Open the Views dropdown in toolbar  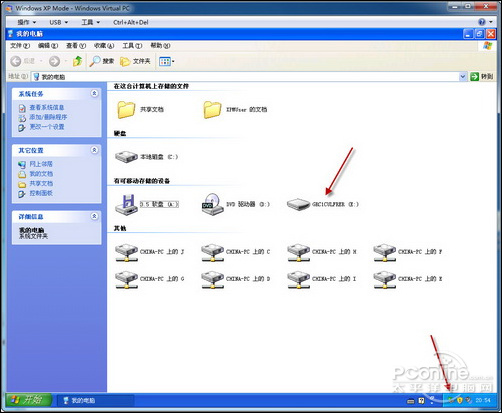[x=167, y=61]
